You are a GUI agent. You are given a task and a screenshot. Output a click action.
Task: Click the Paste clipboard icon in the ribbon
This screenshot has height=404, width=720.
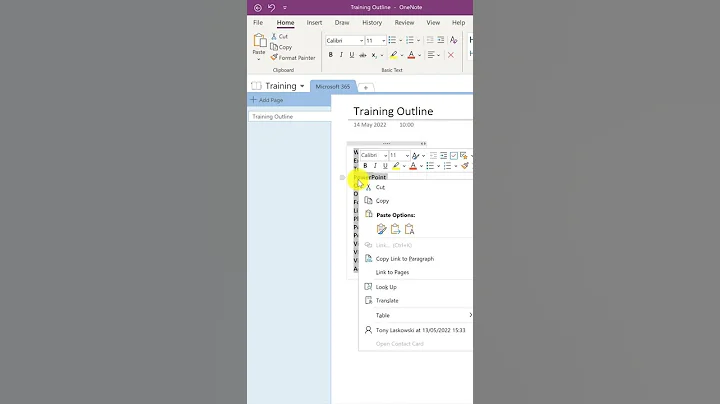(259, 40)
